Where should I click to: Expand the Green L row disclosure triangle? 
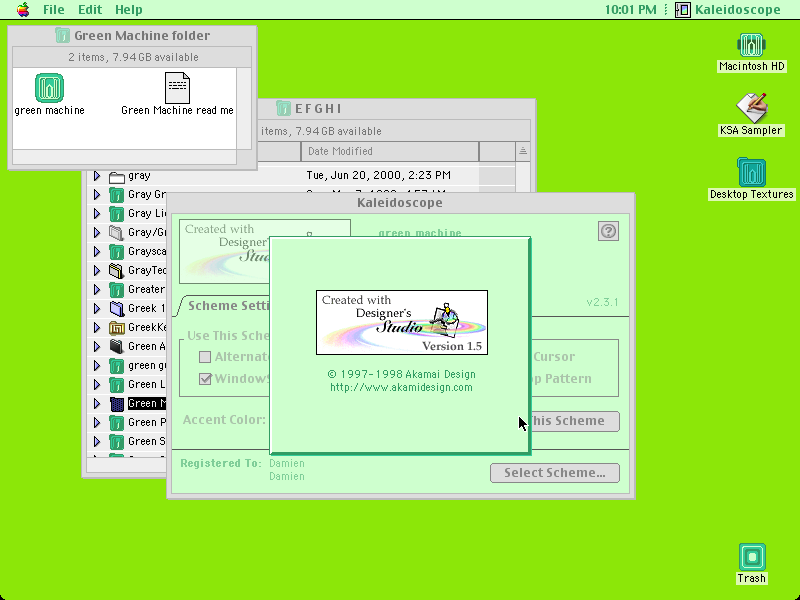pos(96,385)
